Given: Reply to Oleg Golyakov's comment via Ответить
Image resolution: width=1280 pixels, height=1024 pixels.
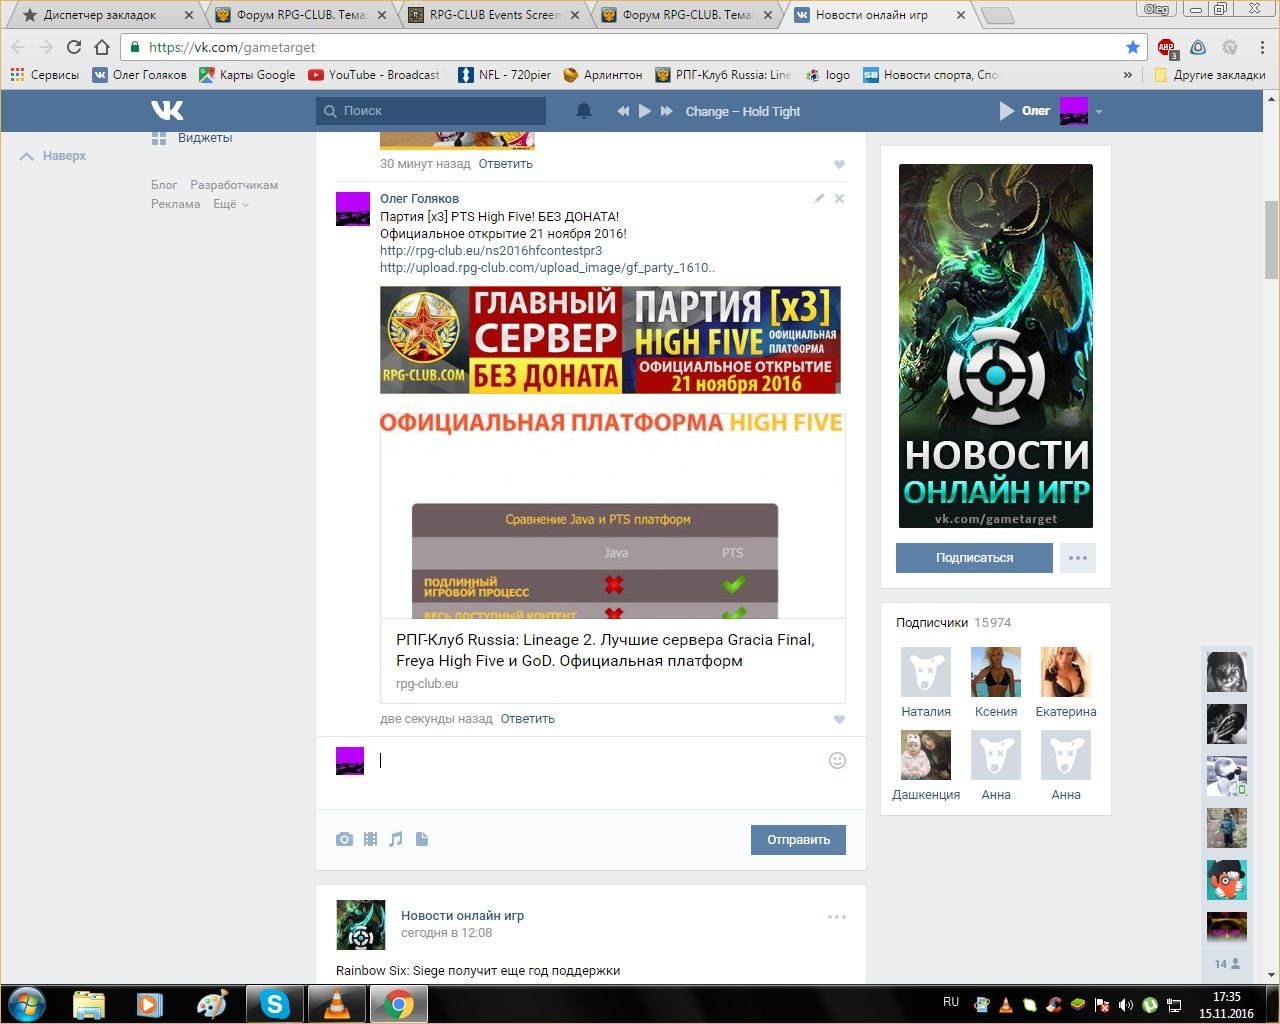Looking at the screenshot, I should pyautogui.click(x=527, y=719).
